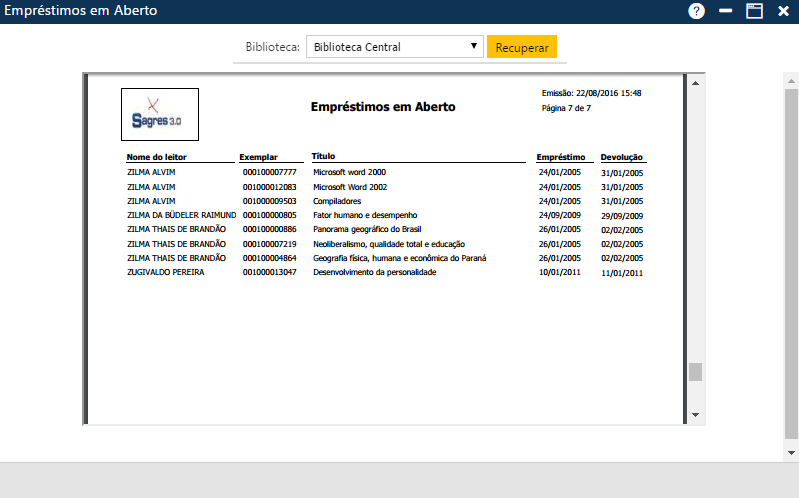This screenshot has height=498, width=799.
Task: Click the Título column header
Action: 323,156
